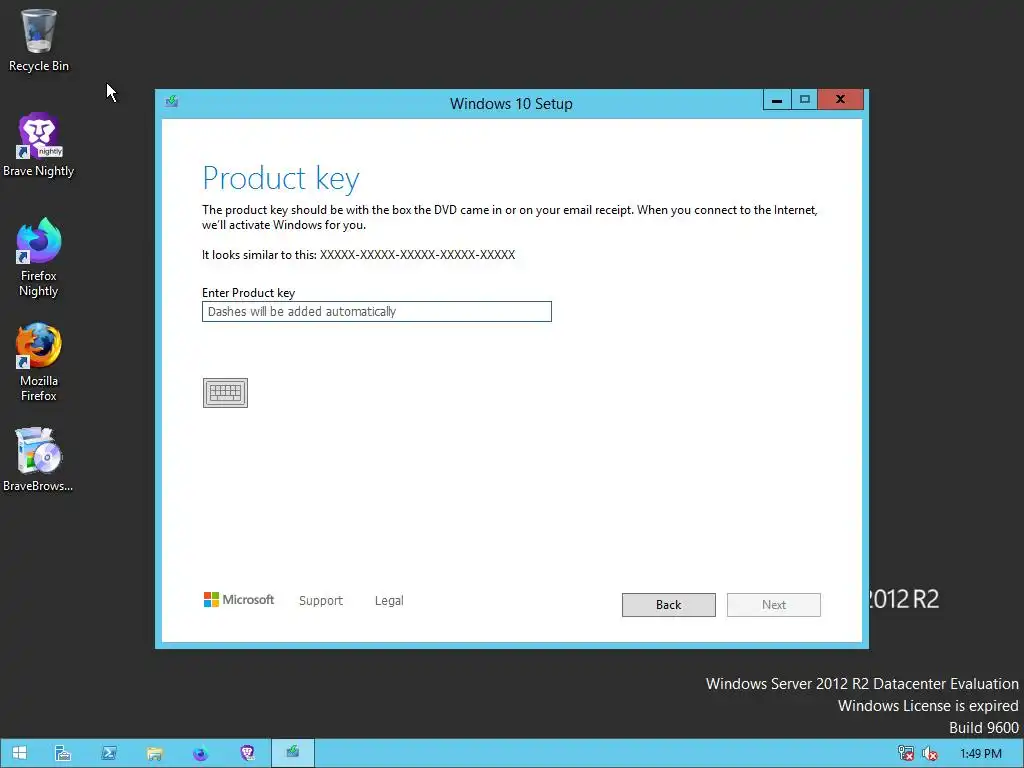The width and height of the screenshot is (1024, 768).
Task: Select the Brave Nightly desktop shortcut
Action: pyautogui.click(x=39, y=145)
